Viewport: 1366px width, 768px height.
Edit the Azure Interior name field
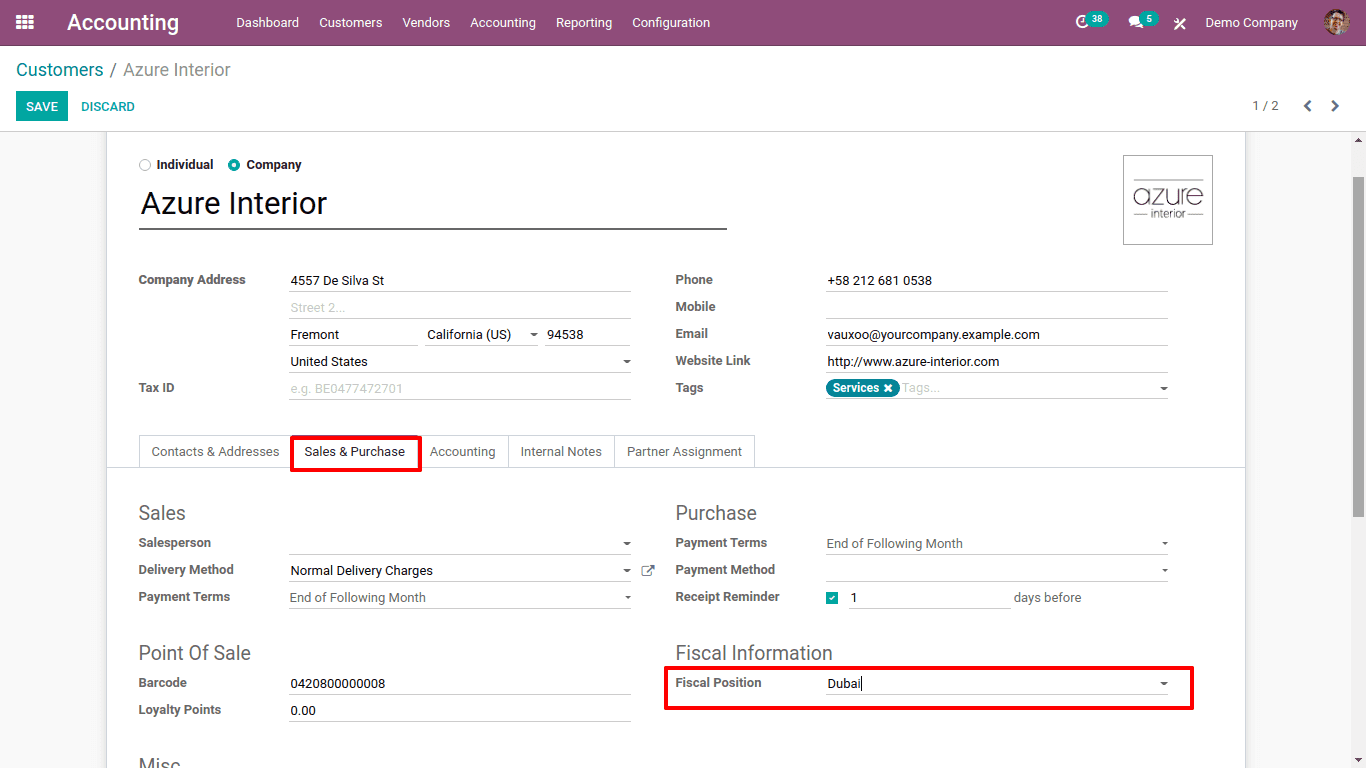[x=432, y=204]
